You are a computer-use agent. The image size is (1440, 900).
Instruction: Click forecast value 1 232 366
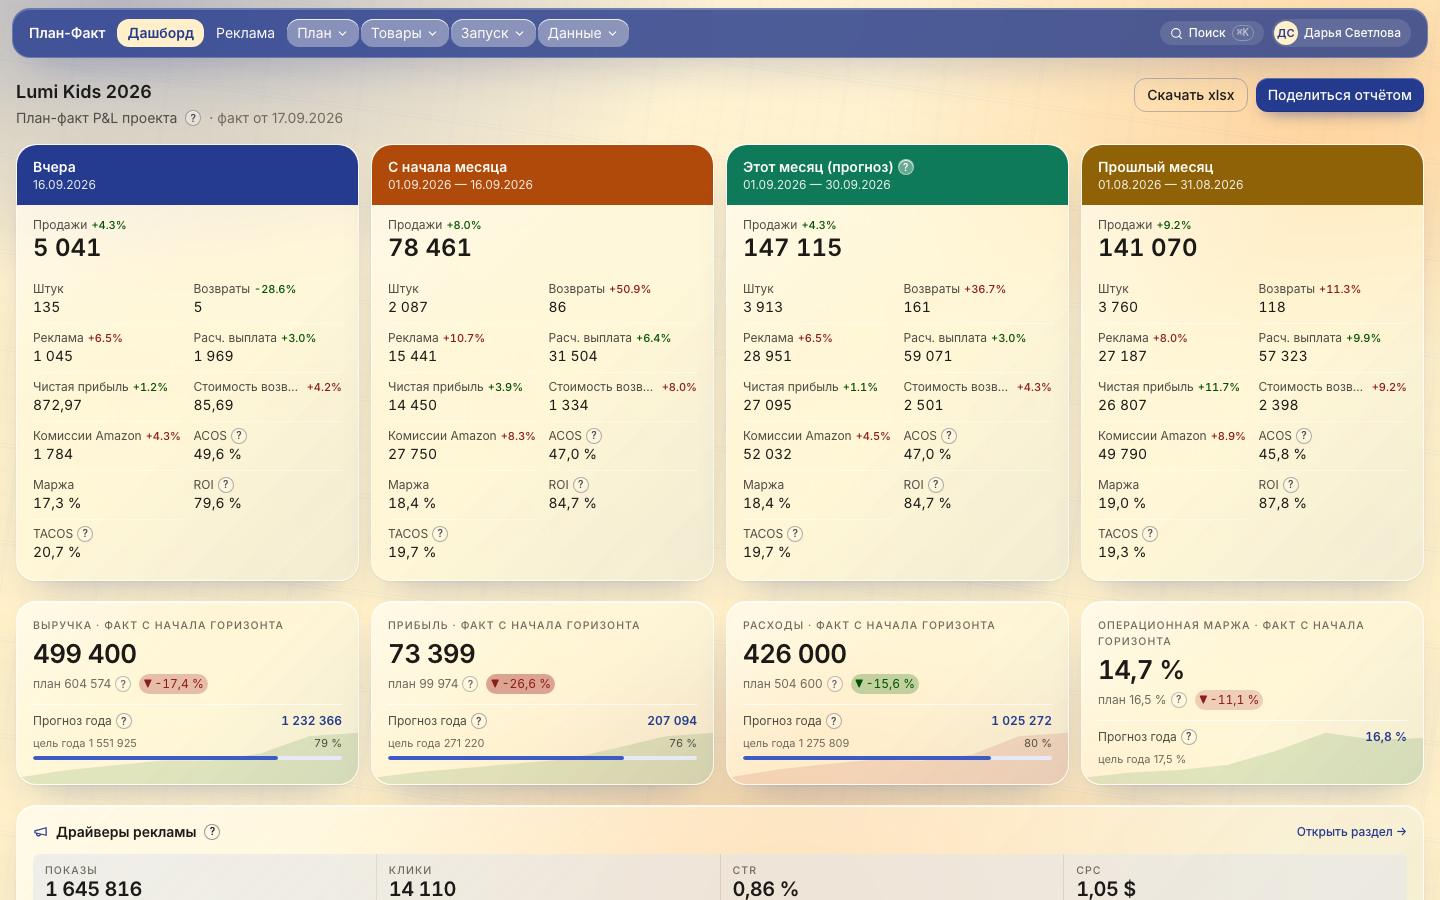tap(311, 721)
